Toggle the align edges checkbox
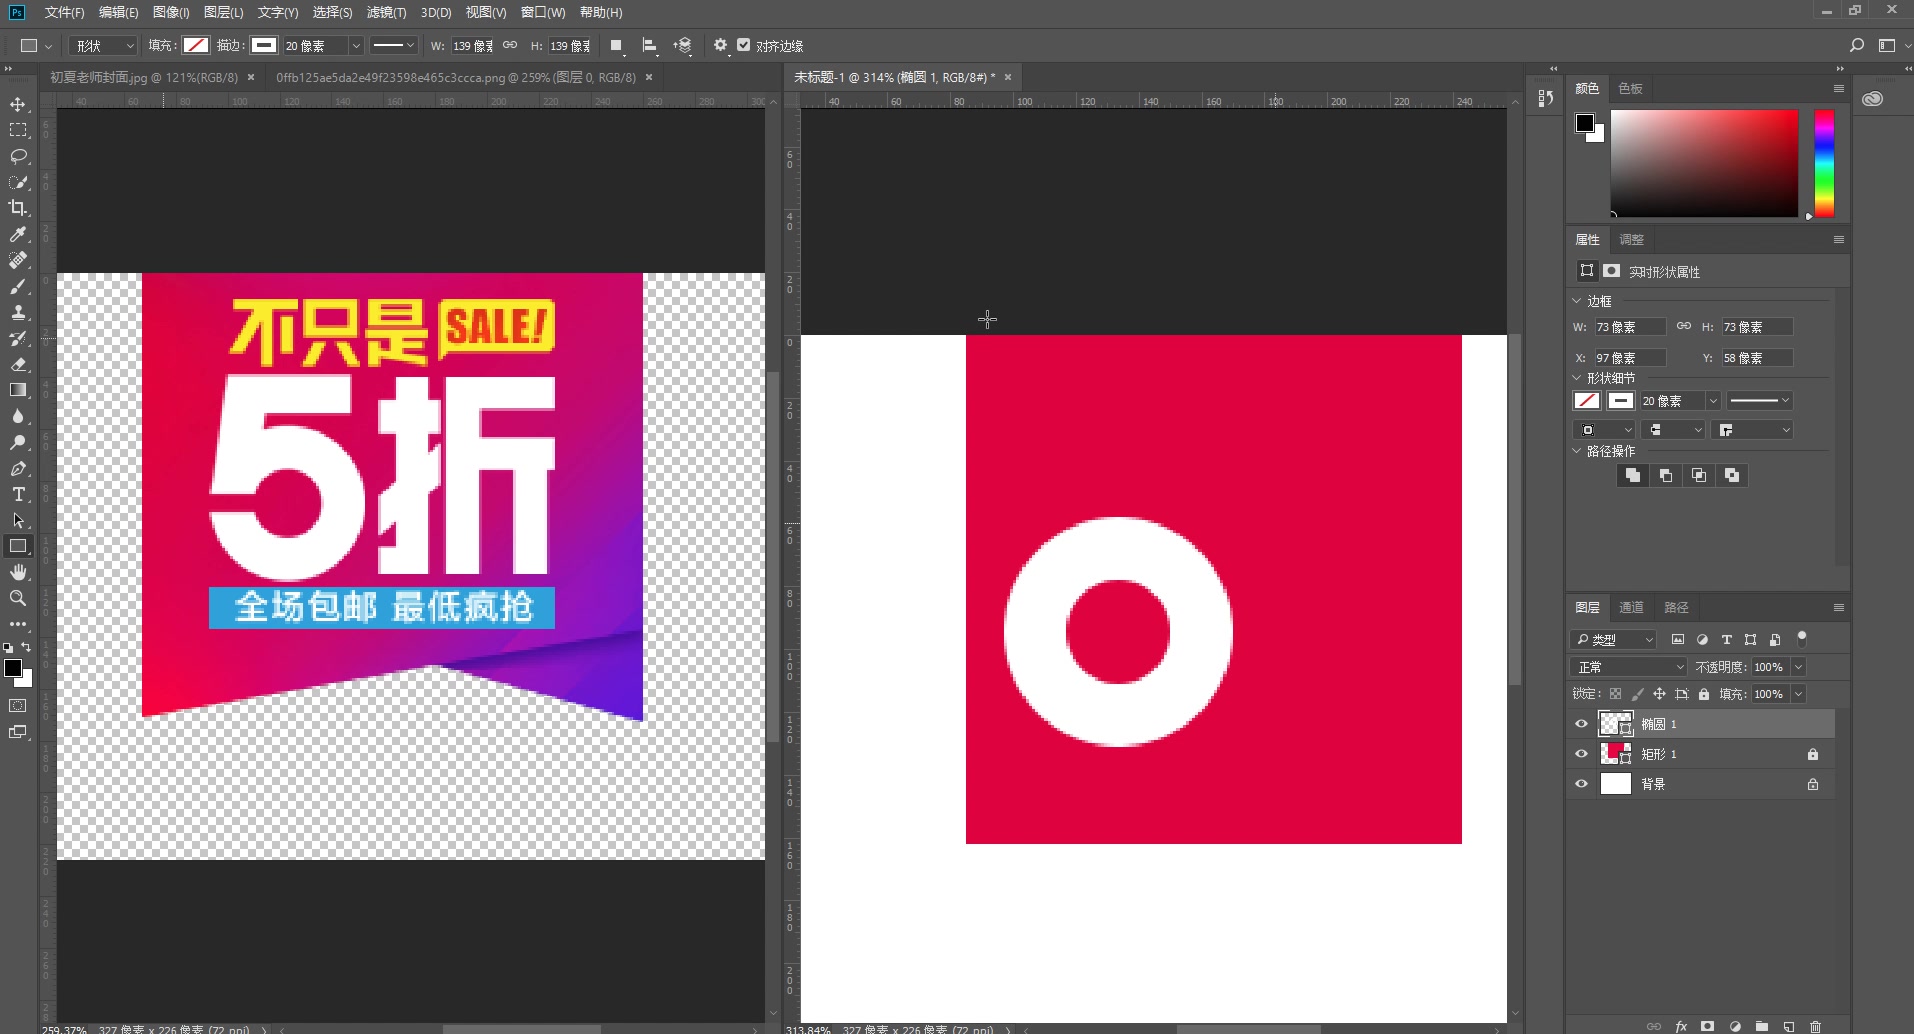1914x1034 pixels. tap(743, 45)
